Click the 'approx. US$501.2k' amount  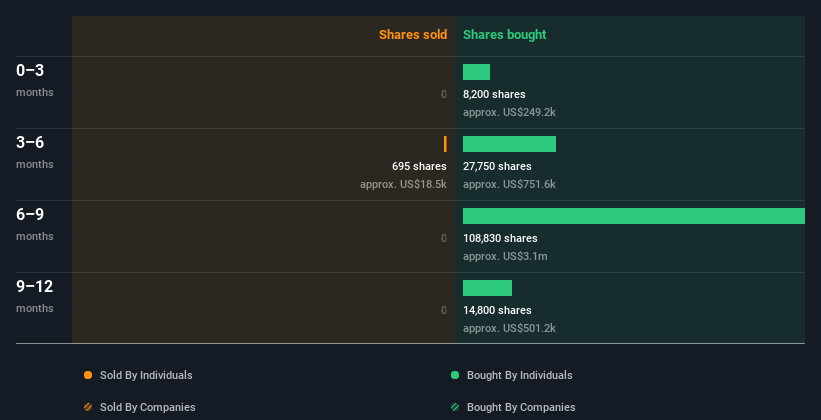click(x=509, y=328)
